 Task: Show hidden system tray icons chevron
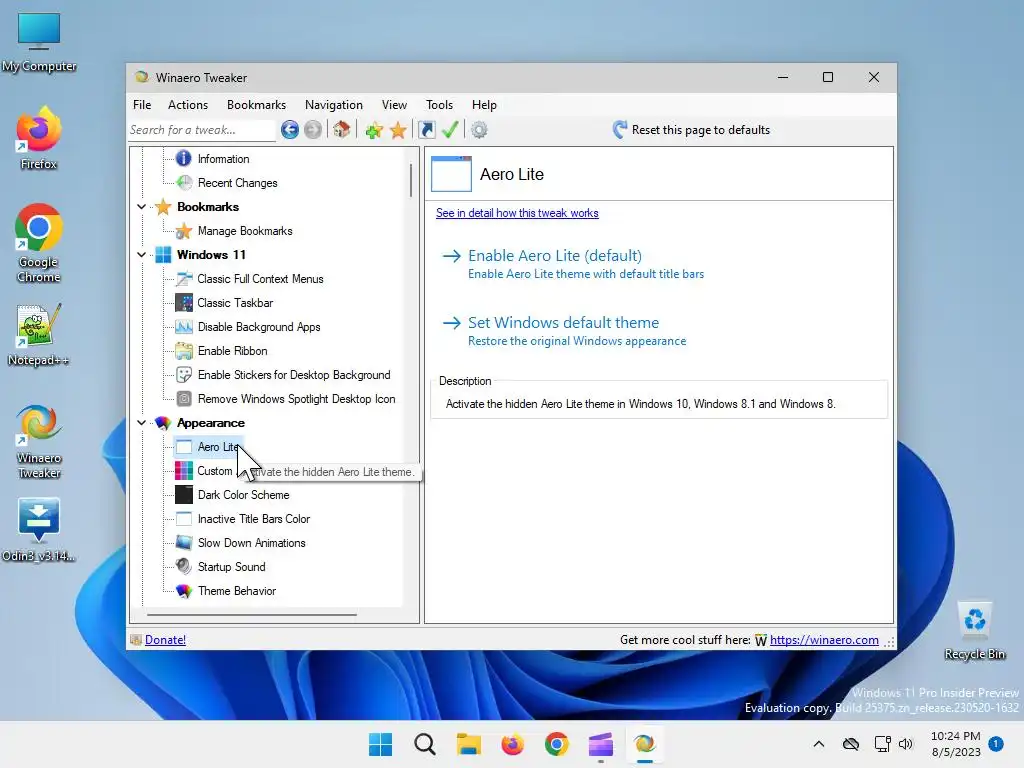coord(818,744)
